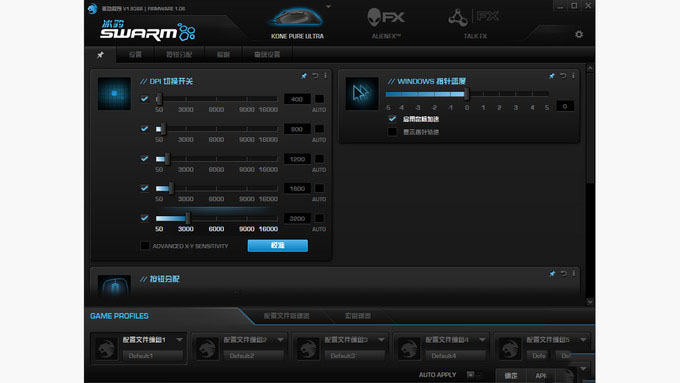Click the pointer speed value field showing 0
Image resolution: width=680 pixels, height=383 pixels.
[x=565, y=106]
